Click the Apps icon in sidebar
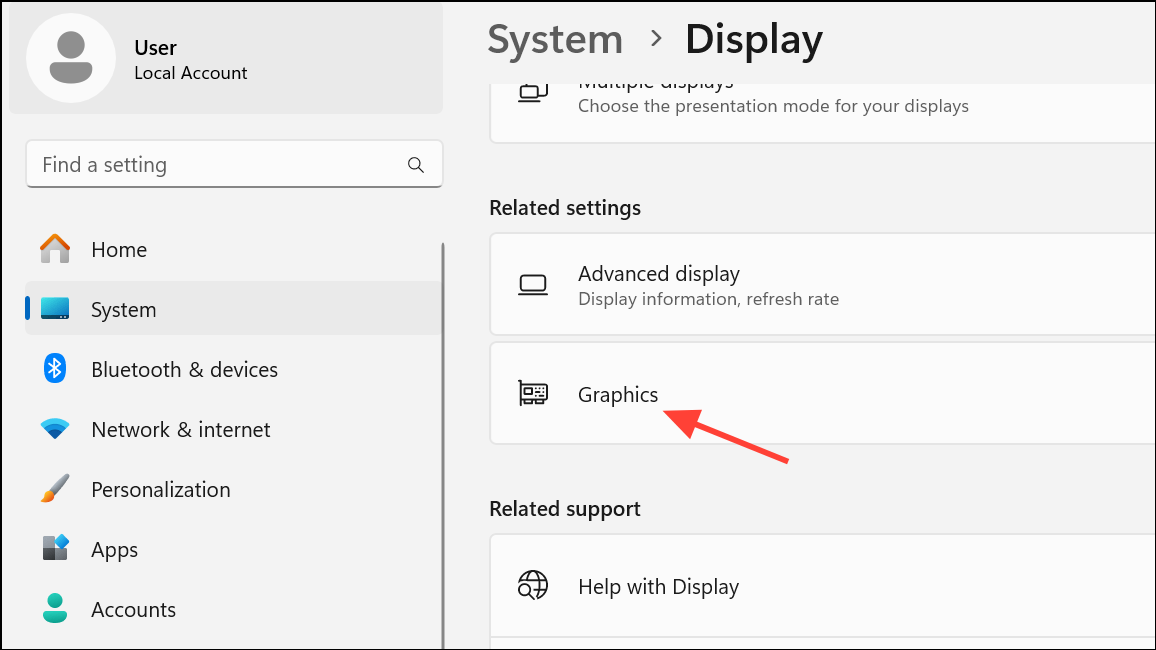 (x=57, y=549)
